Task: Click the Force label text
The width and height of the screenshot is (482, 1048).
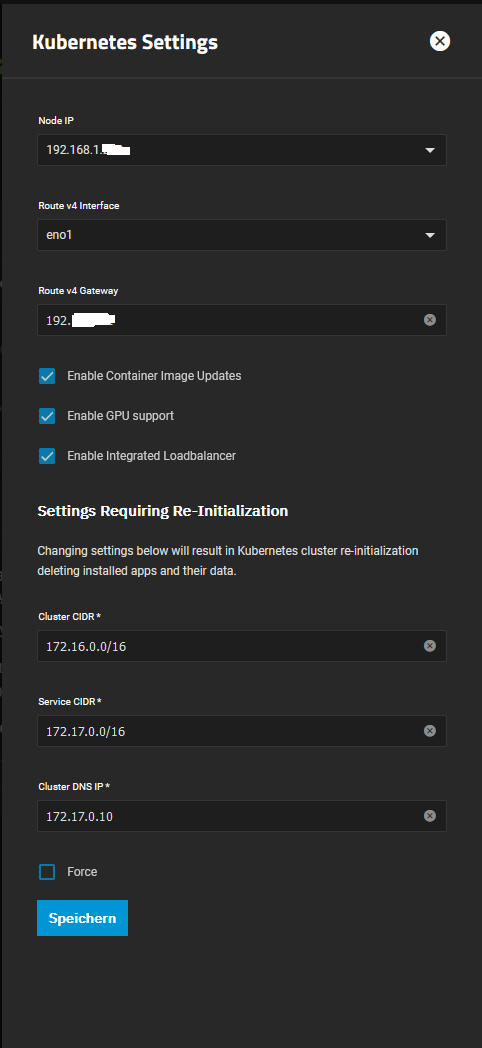Action: pyautogui.click(x=82, y=872)
